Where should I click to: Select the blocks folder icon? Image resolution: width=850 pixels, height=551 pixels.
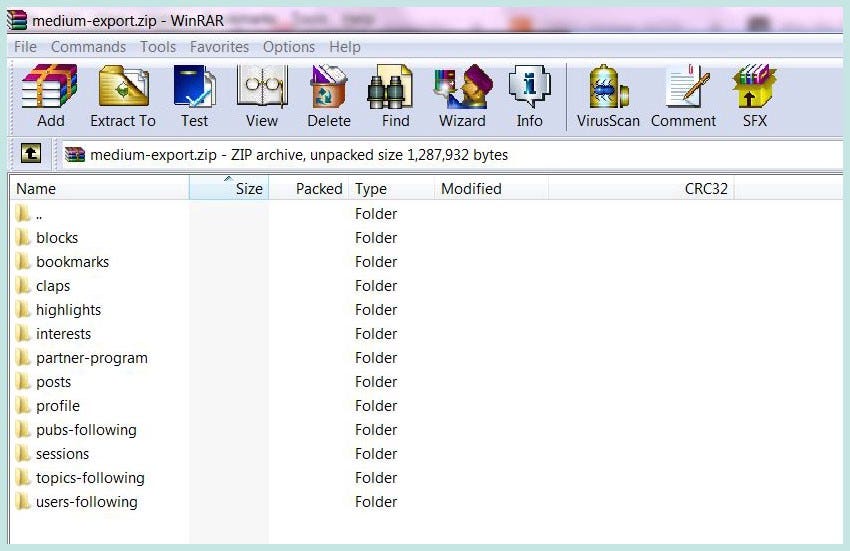point(23,238)
